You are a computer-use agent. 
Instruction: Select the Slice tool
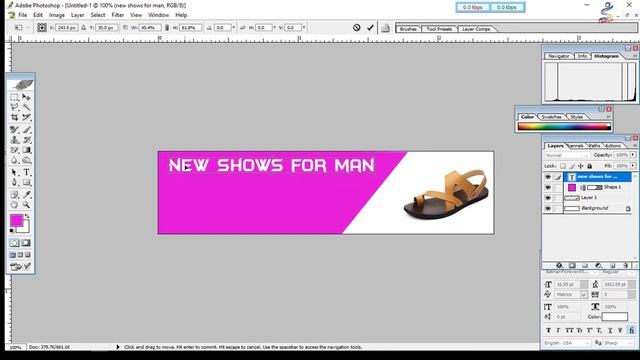[x=27, y=117]
